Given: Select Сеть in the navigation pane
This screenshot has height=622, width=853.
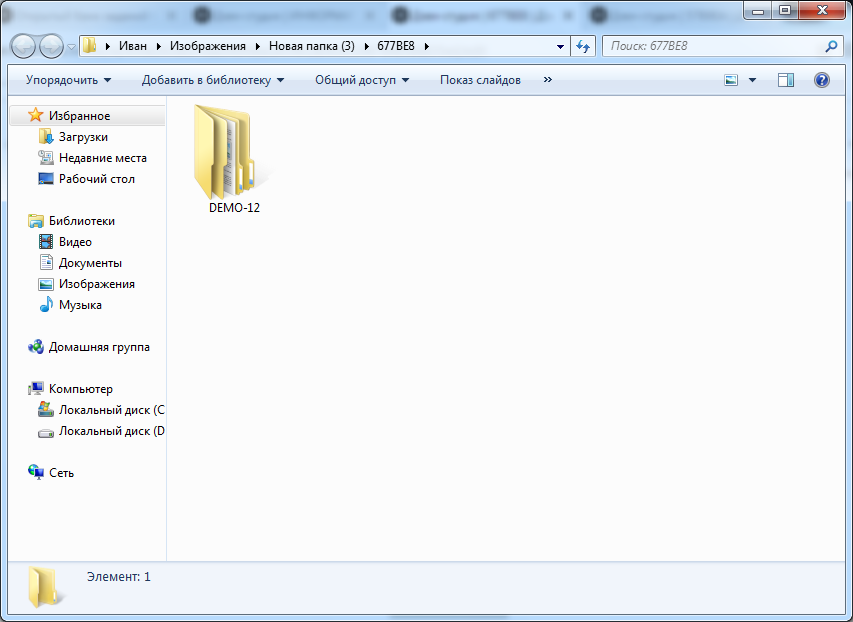Looking at the screenshot, I should click(x=61, y=473).
